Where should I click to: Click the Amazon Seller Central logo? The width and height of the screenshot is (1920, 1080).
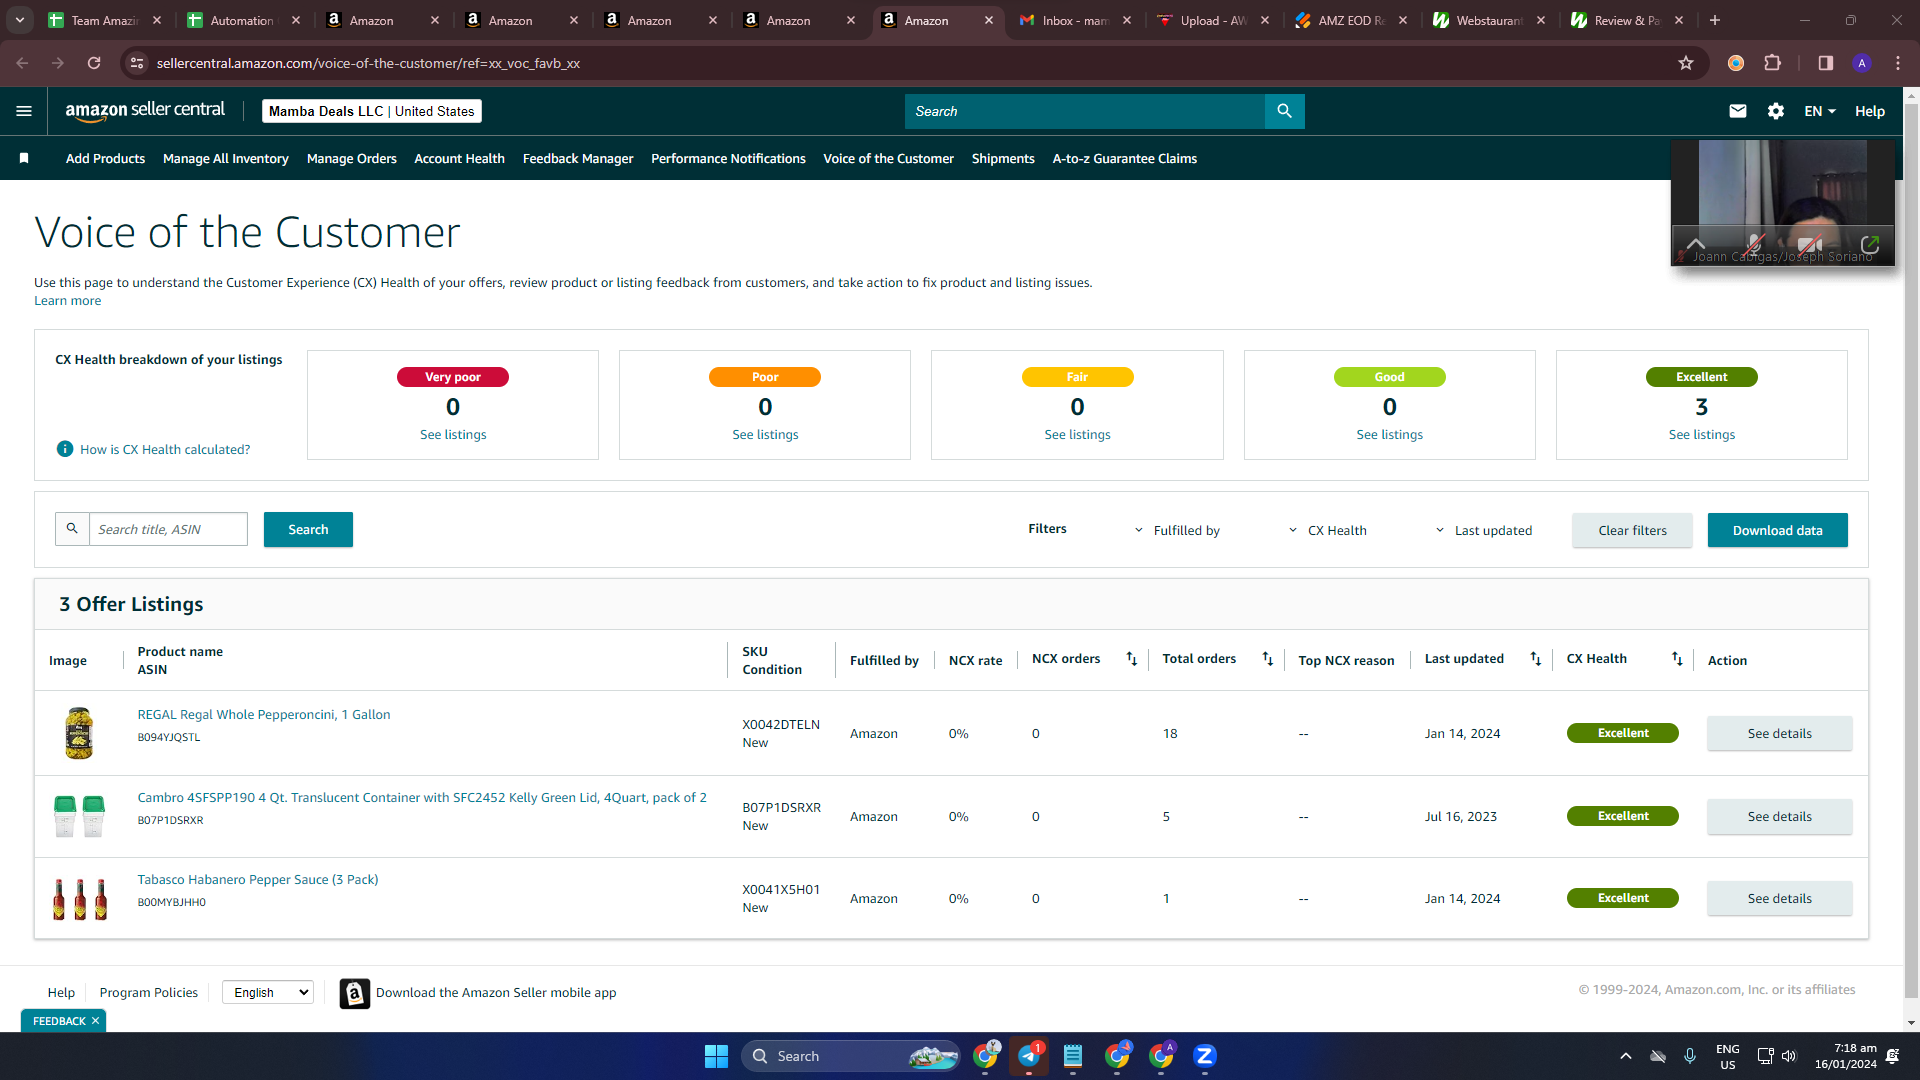point(145,111)
